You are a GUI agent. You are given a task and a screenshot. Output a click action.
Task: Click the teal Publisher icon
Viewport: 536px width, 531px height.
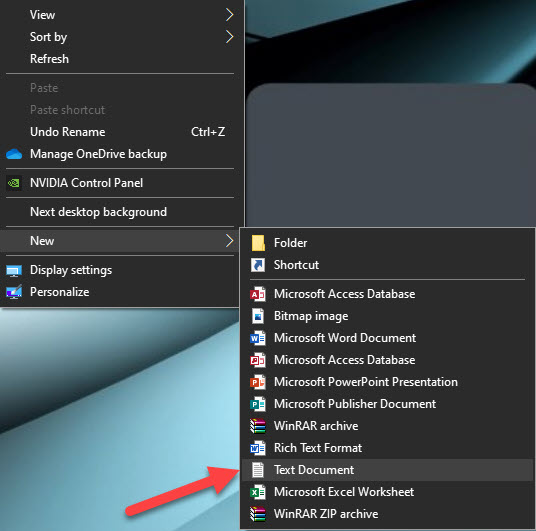pos(258,404)
